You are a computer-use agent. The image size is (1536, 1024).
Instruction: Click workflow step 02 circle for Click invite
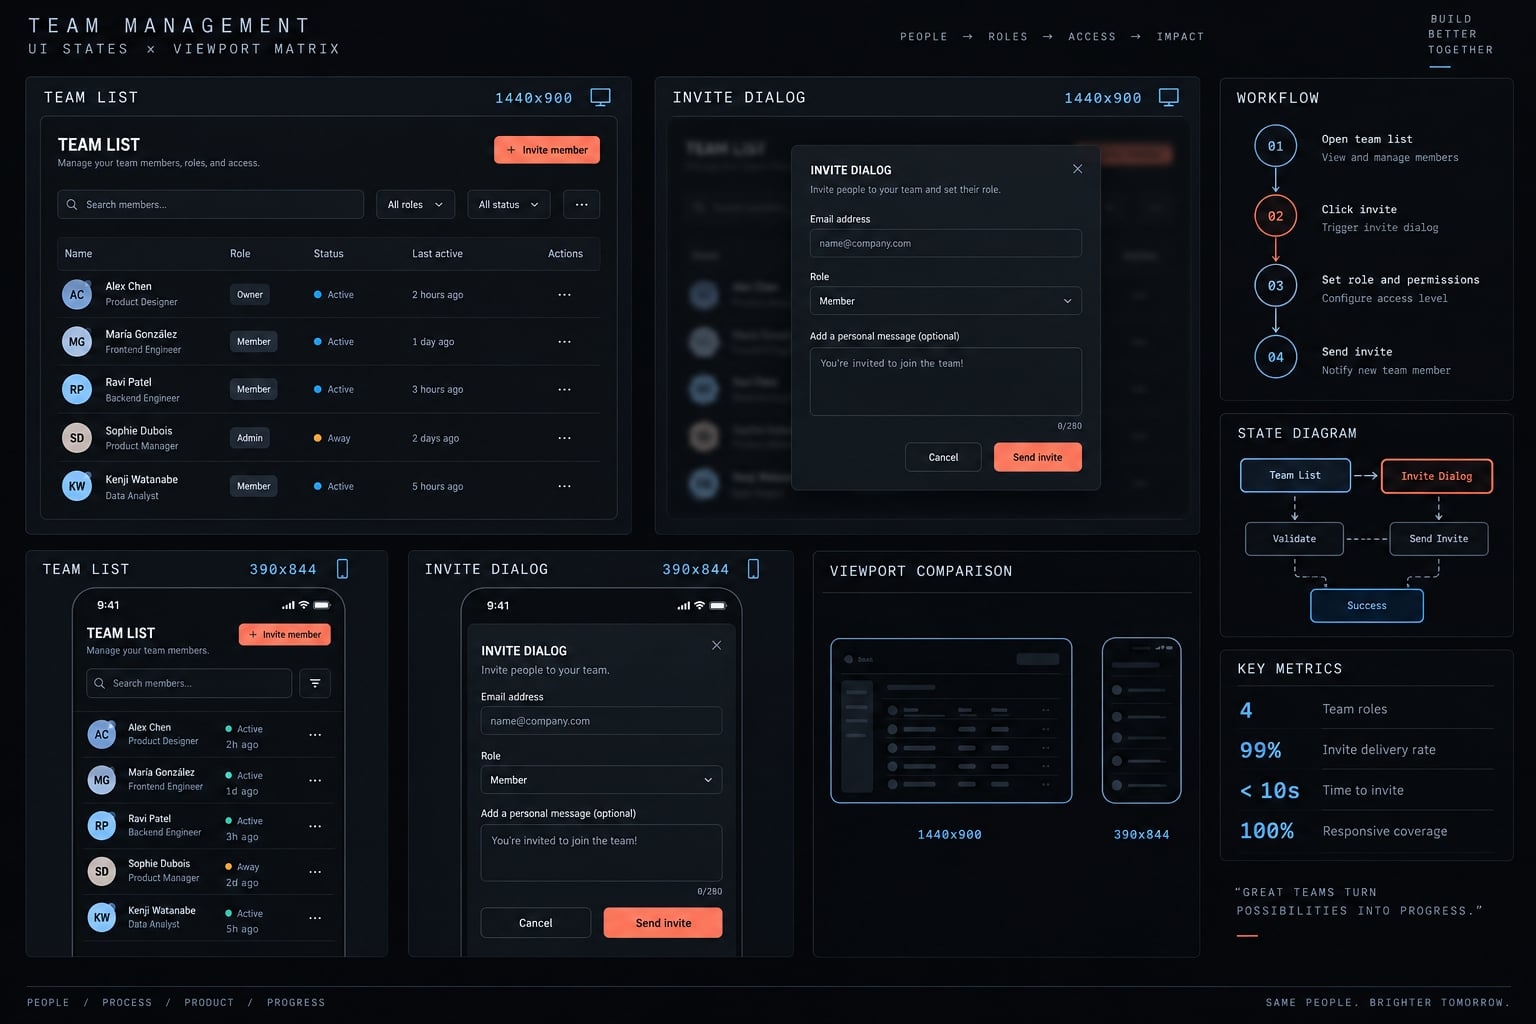point(1275,216)
